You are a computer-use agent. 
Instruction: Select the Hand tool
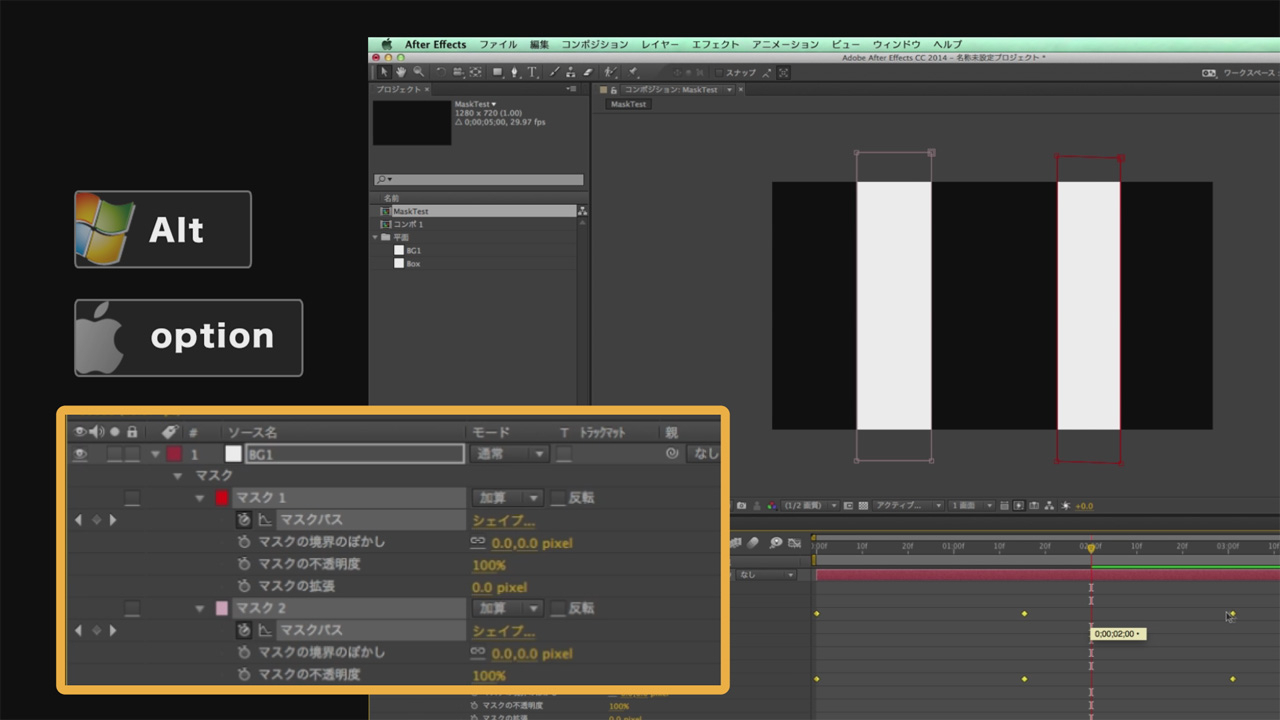pyautogui.click(x=401, y=72)
